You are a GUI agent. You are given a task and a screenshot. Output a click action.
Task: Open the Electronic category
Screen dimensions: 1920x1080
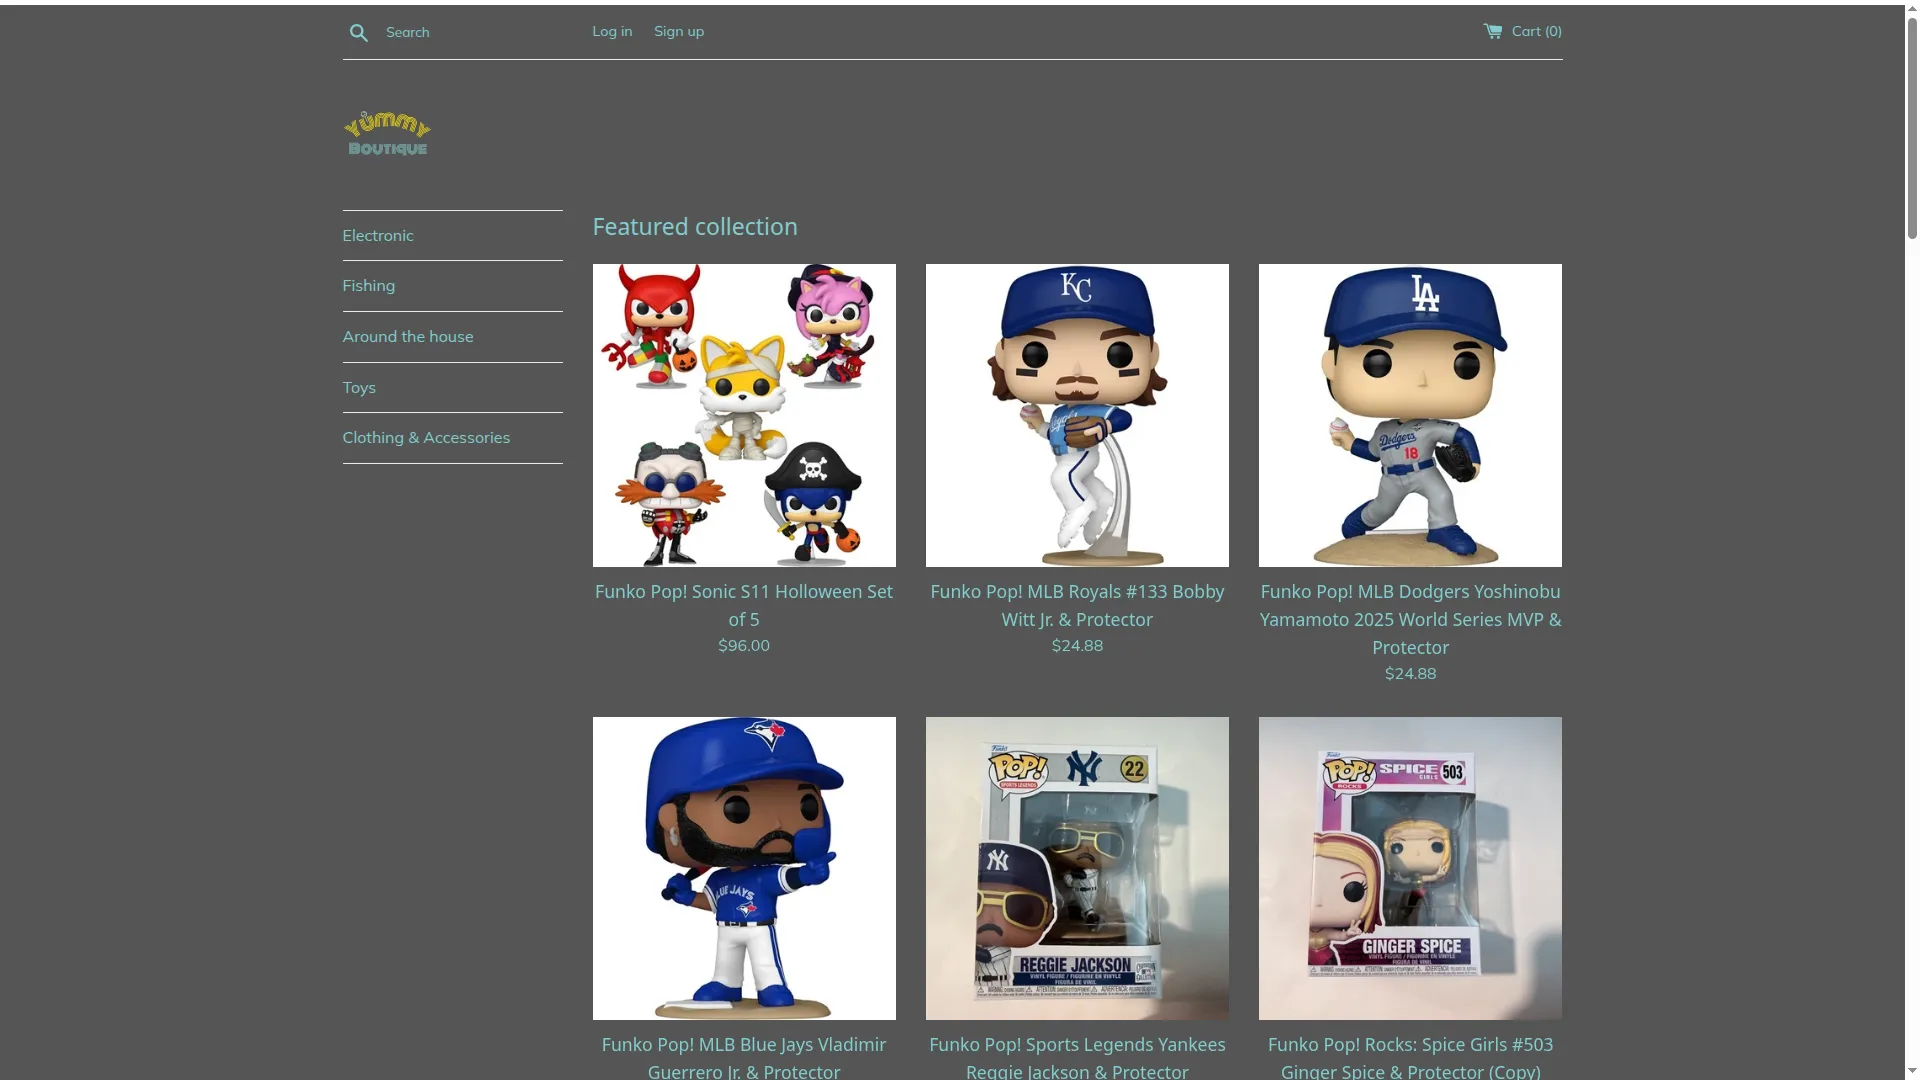coord(378,236)
